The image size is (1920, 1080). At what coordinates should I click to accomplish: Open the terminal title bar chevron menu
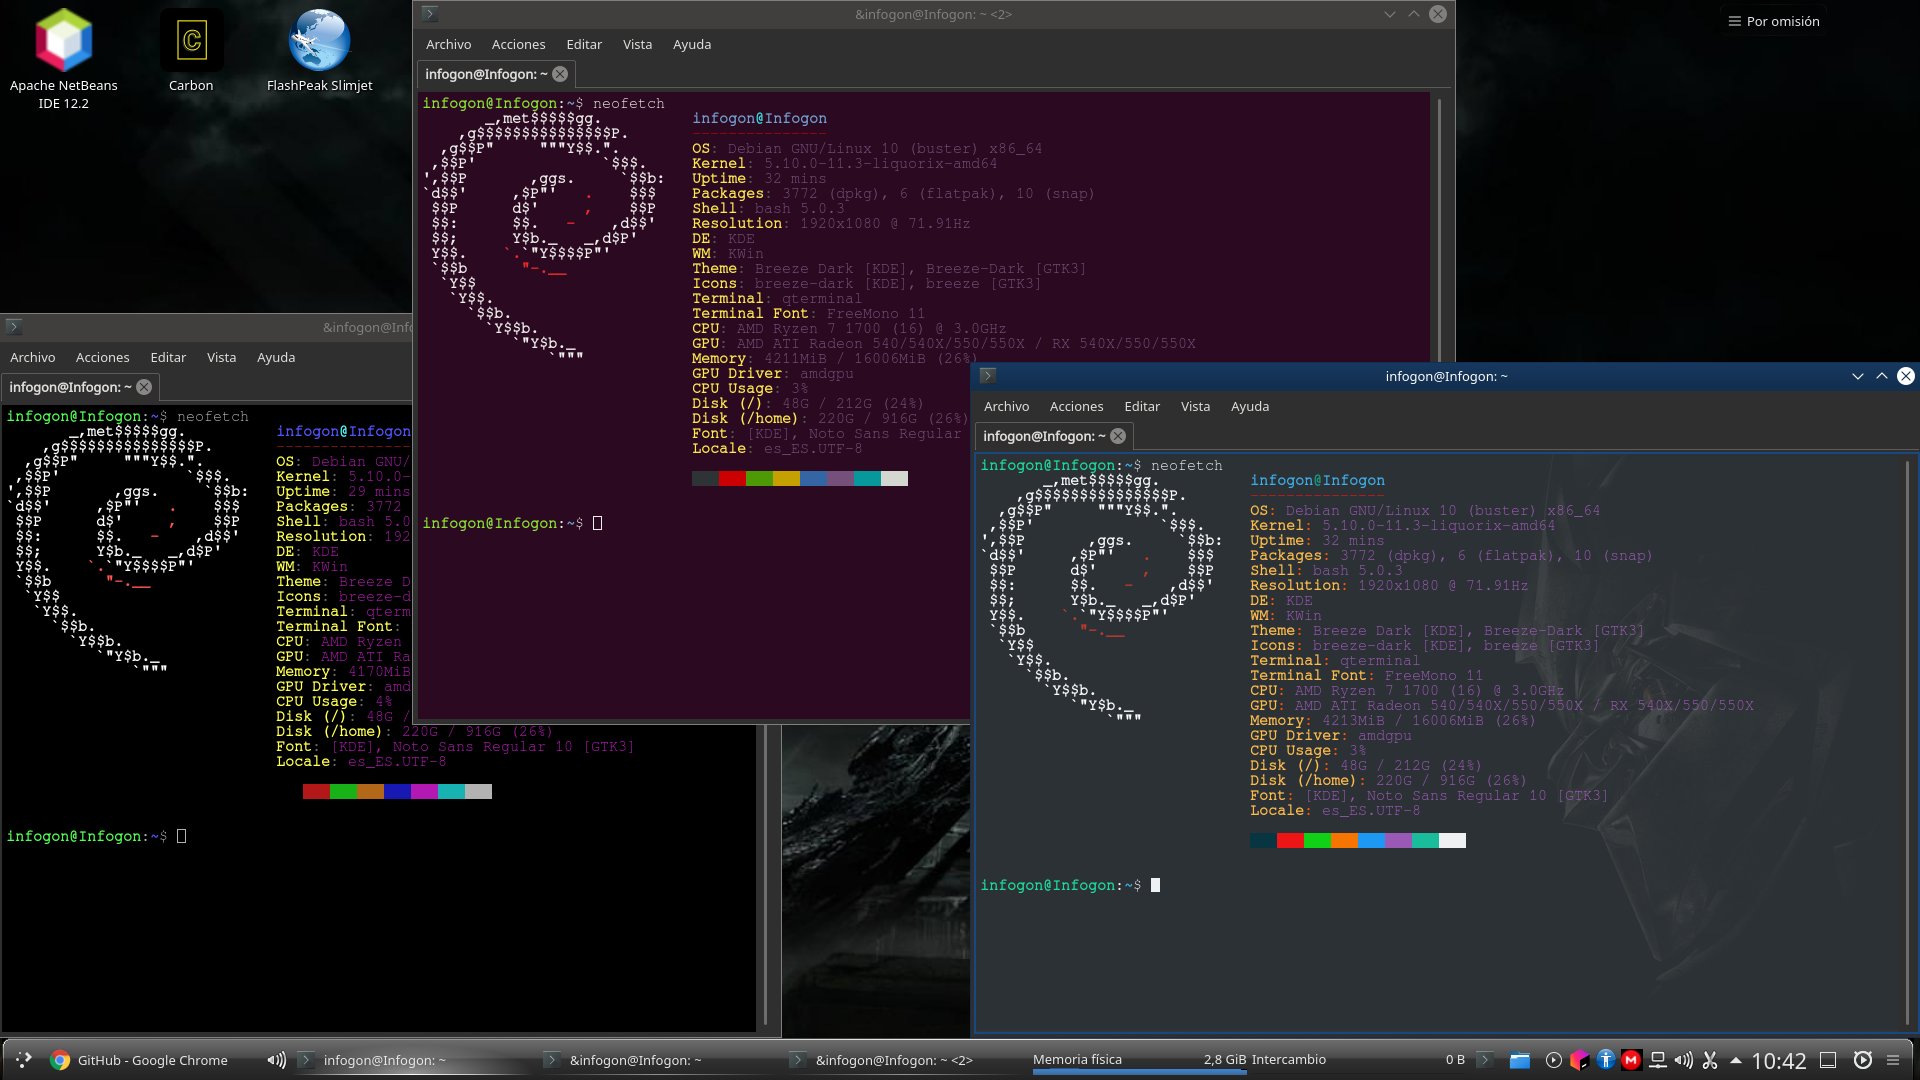1858,376
